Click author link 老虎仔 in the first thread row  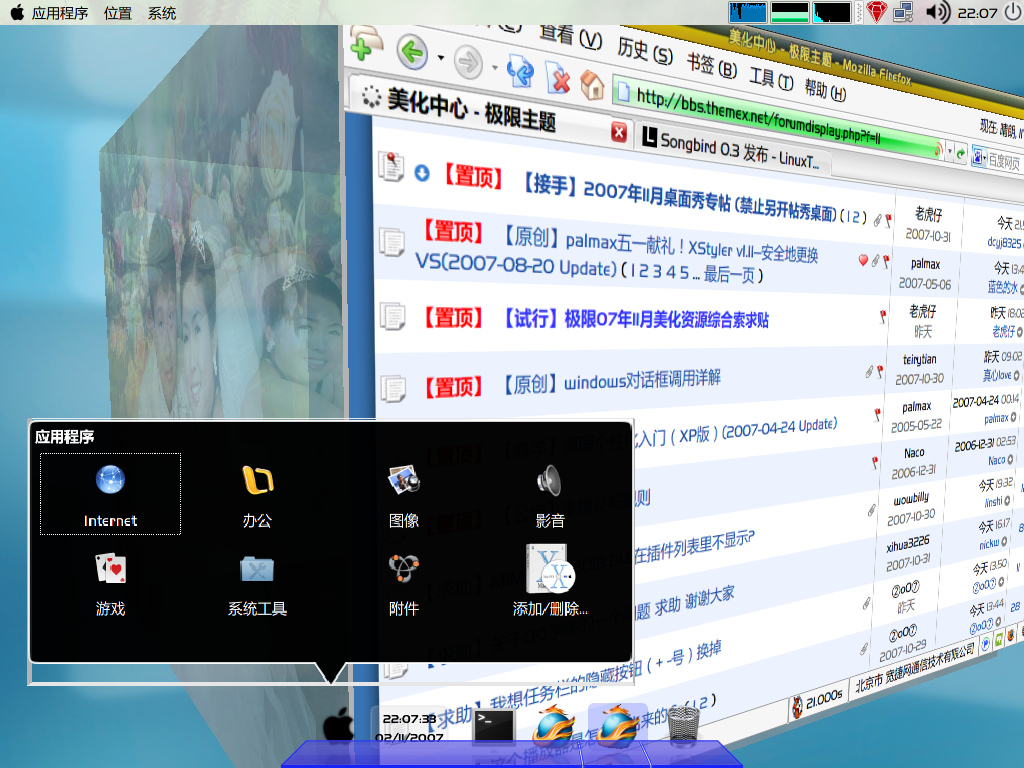[x=928, y=214]
